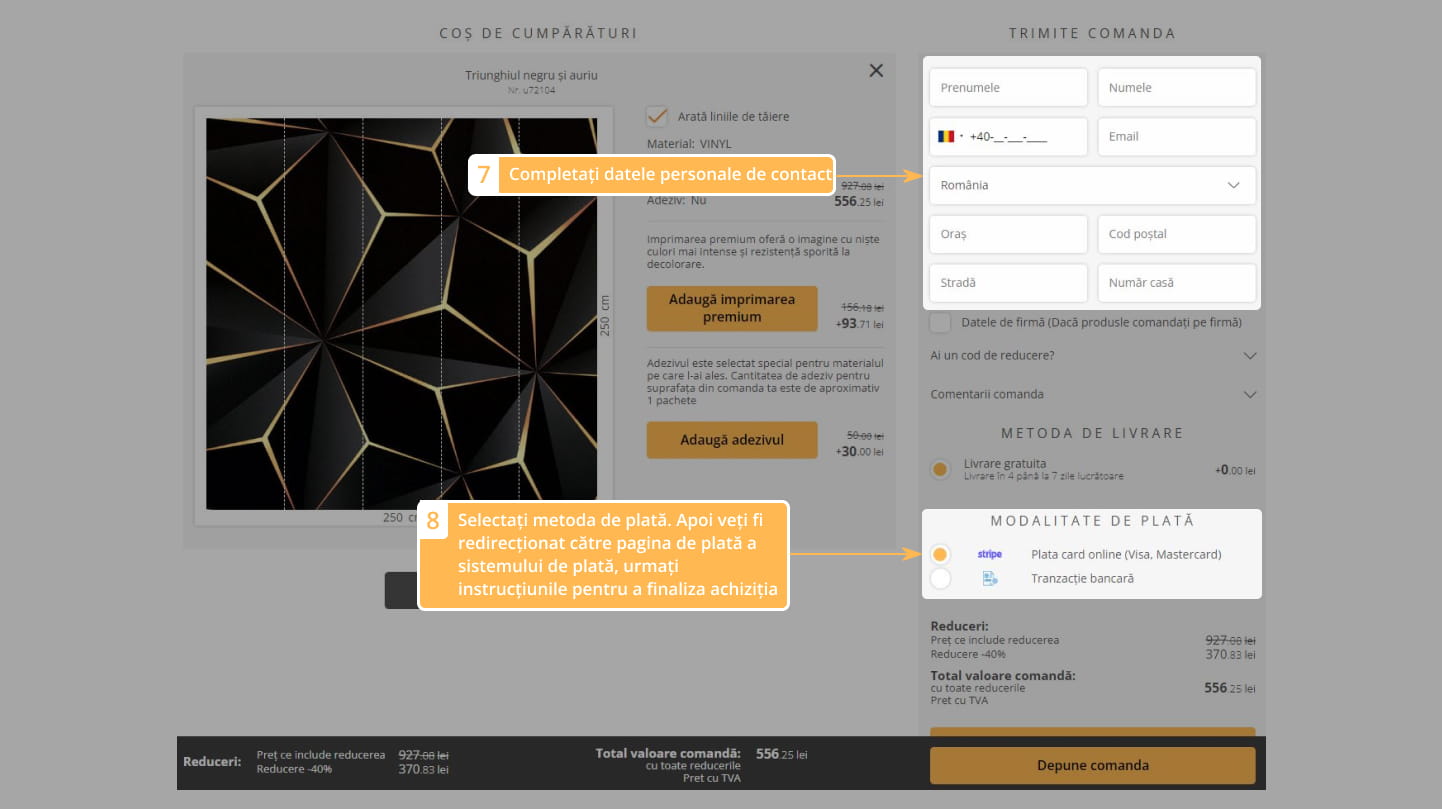Viewport: 1442px width, 809px height.
Task: Select 'Tranzacție bancară' payment option
Action: (940, 578)
